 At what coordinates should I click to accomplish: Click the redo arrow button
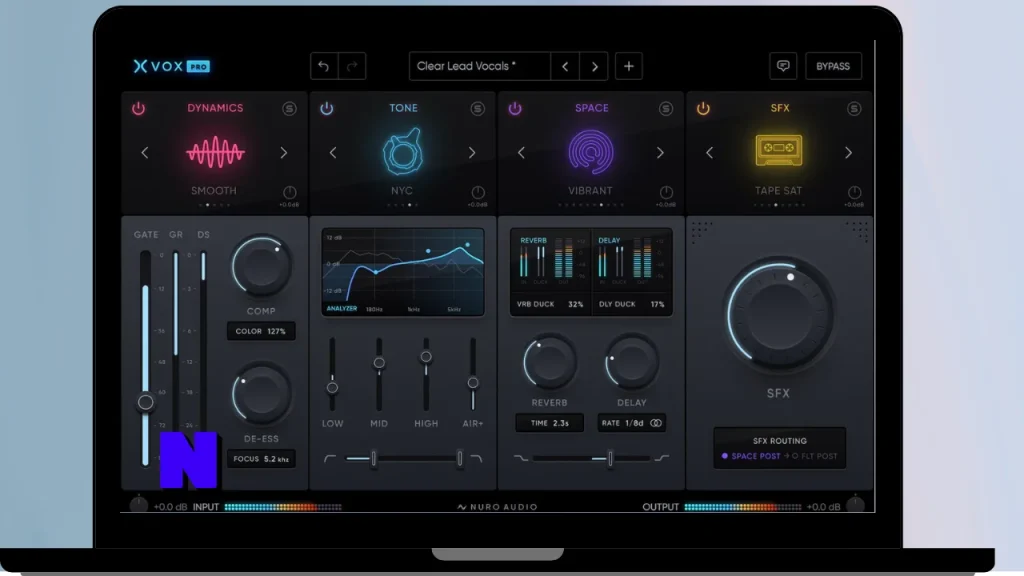click(x=352, y=66)
